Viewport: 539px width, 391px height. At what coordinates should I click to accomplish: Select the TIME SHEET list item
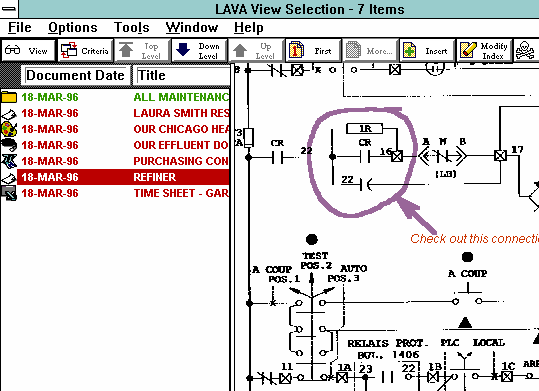coord(115,193)
